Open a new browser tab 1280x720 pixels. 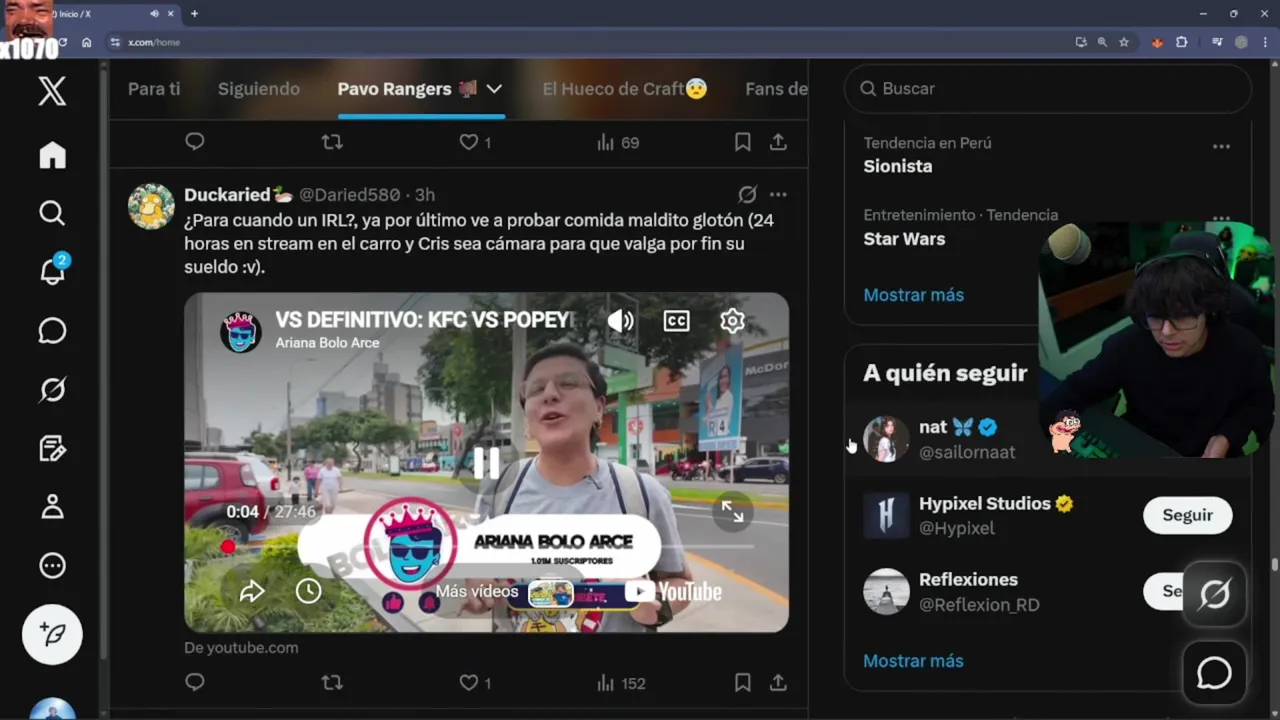click(x=194, y=14)
